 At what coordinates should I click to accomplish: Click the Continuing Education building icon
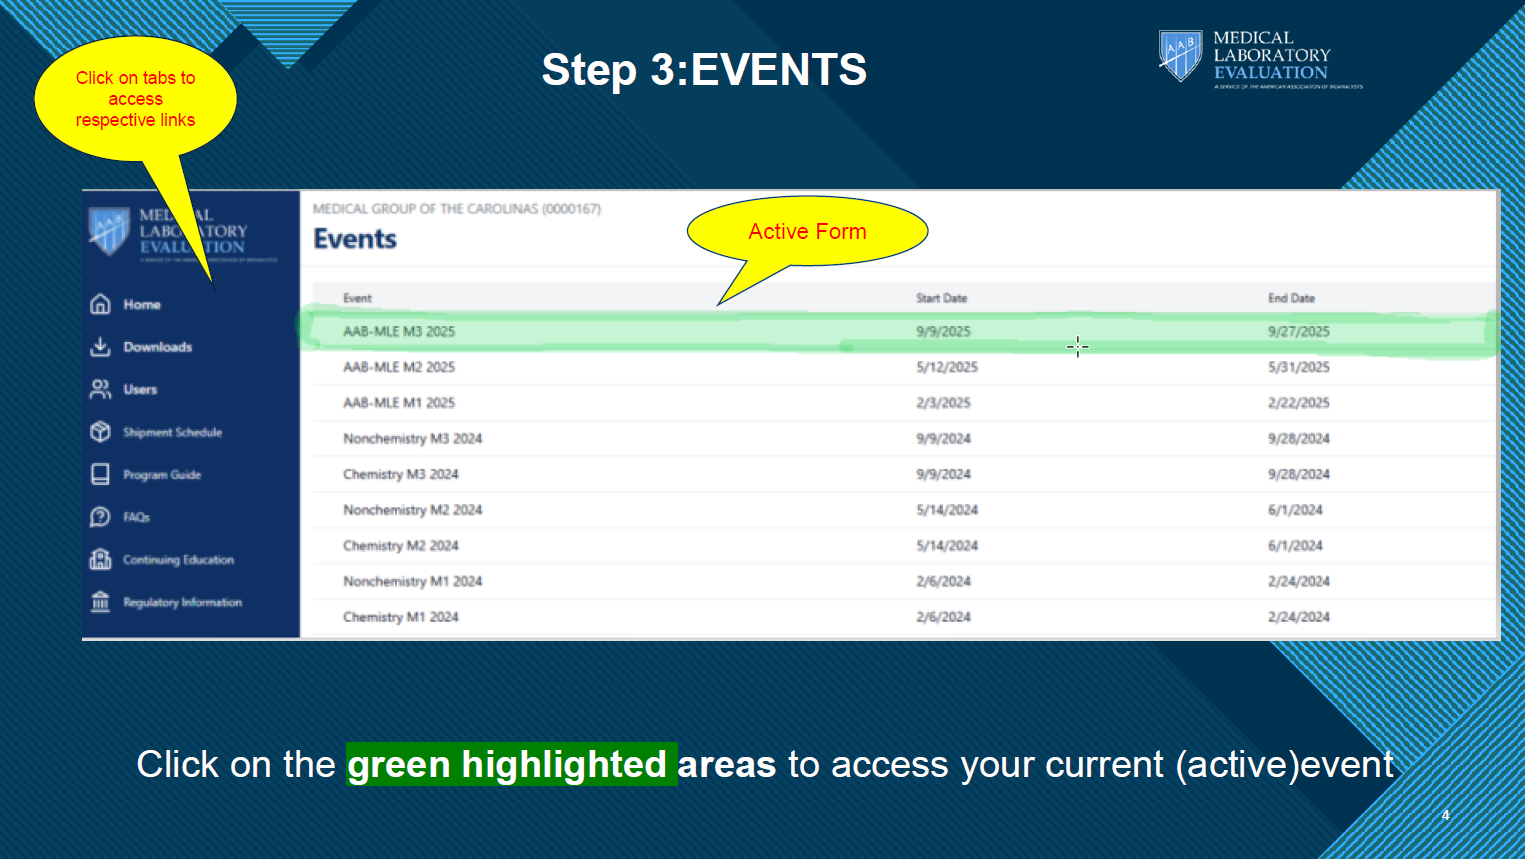[100, 559]
